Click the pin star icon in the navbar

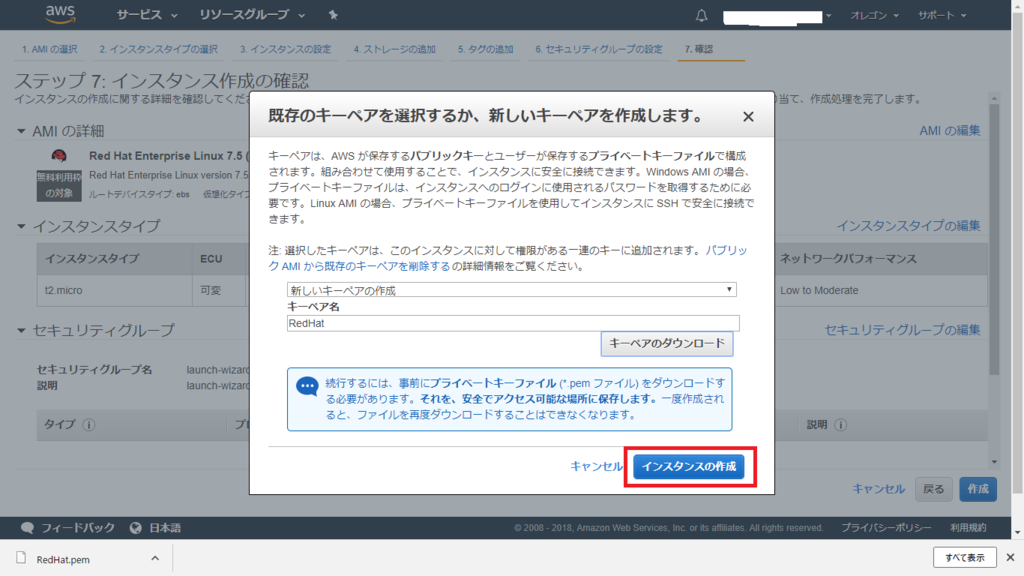click(x=331, y=15)
